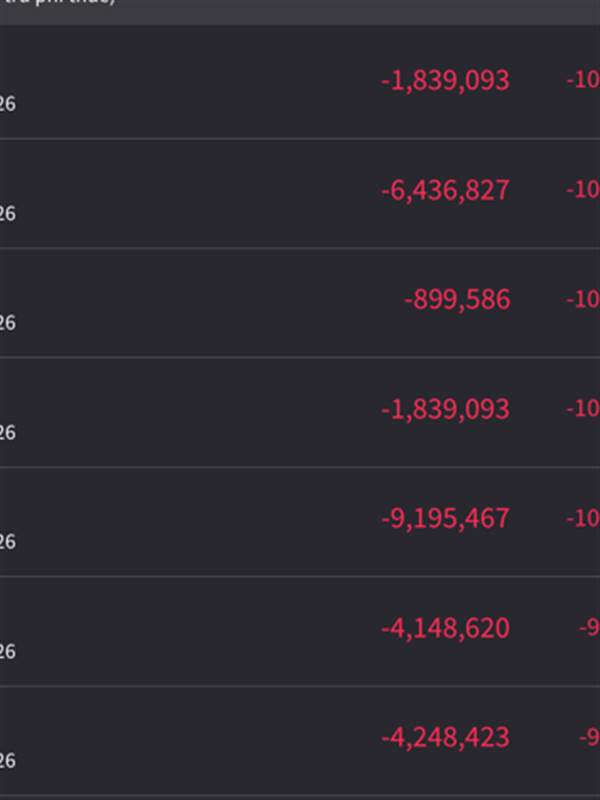Viewport: 600px width, 800px height.
Task: Select the topmost -1,839,093 value
Action: 445,81
